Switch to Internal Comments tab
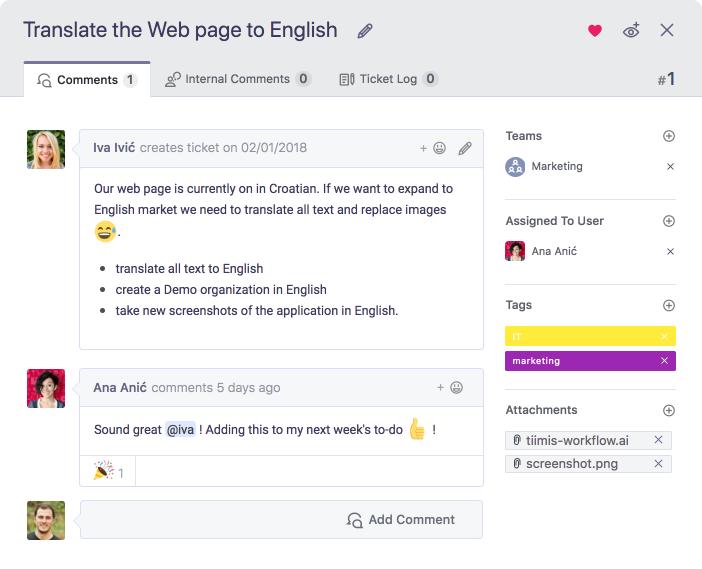The image size is (702, 569). point(238,79)
